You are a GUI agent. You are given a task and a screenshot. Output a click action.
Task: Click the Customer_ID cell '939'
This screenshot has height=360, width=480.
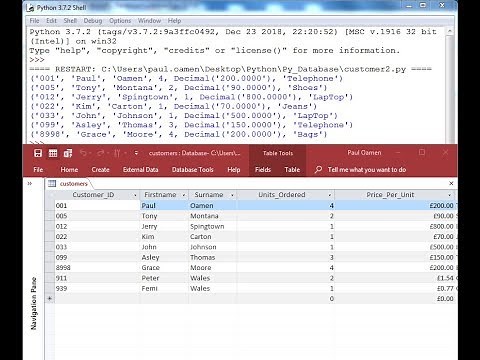tap(97, 288)
